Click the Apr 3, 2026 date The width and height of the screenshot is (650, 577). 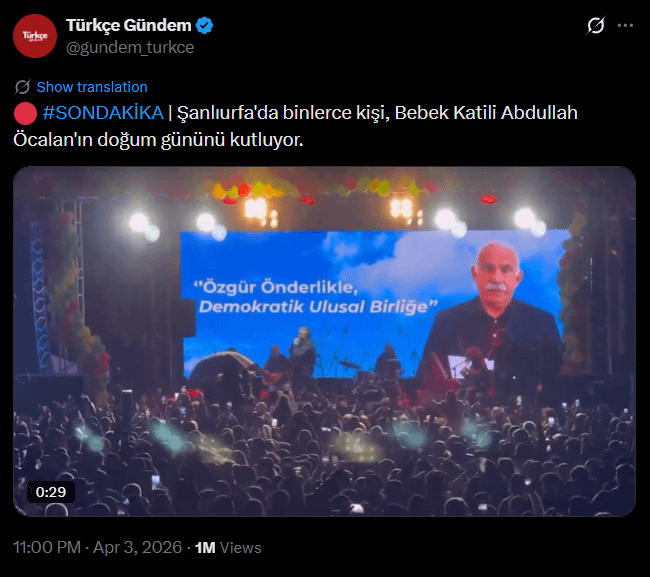(x=137, y=547)
